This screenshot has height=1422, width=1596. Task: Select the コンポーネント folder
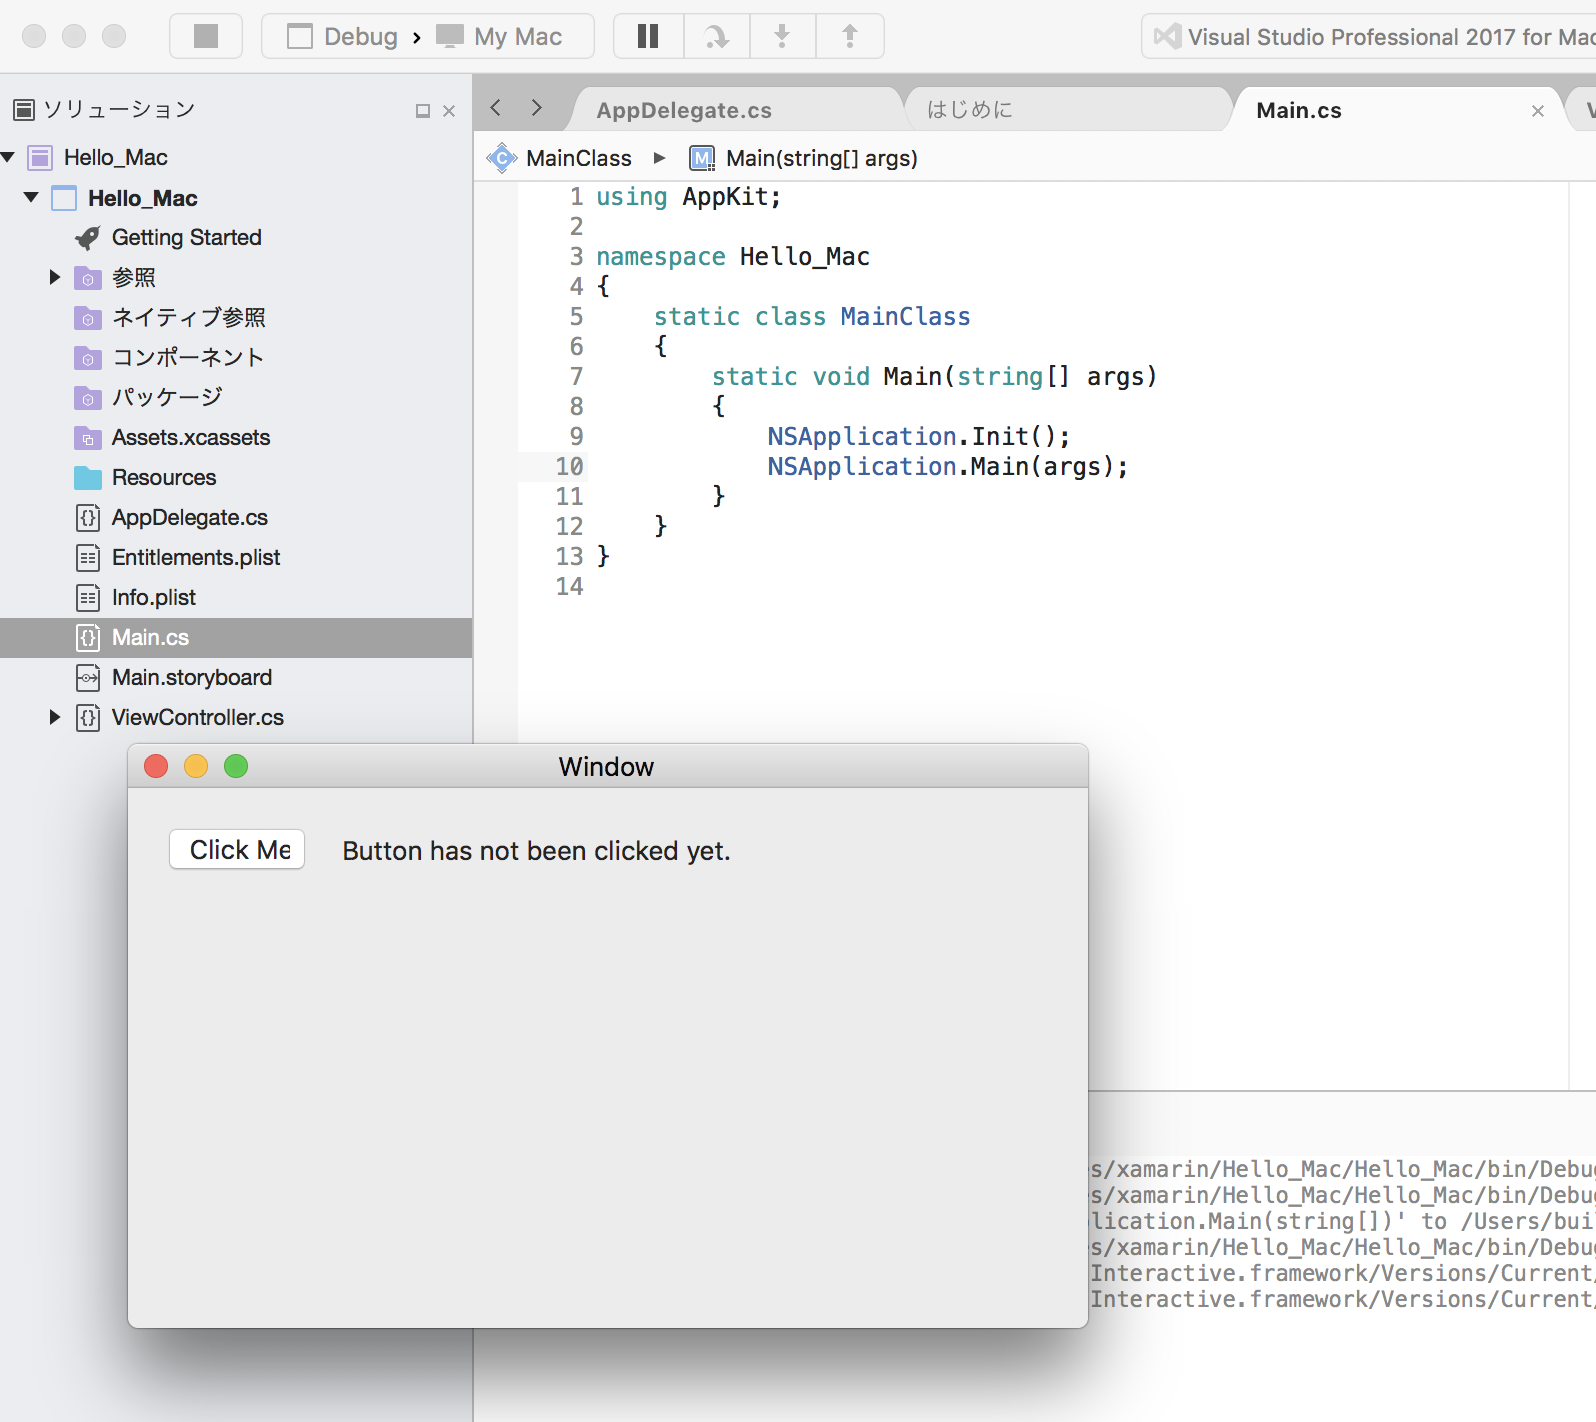pos(169,357)
